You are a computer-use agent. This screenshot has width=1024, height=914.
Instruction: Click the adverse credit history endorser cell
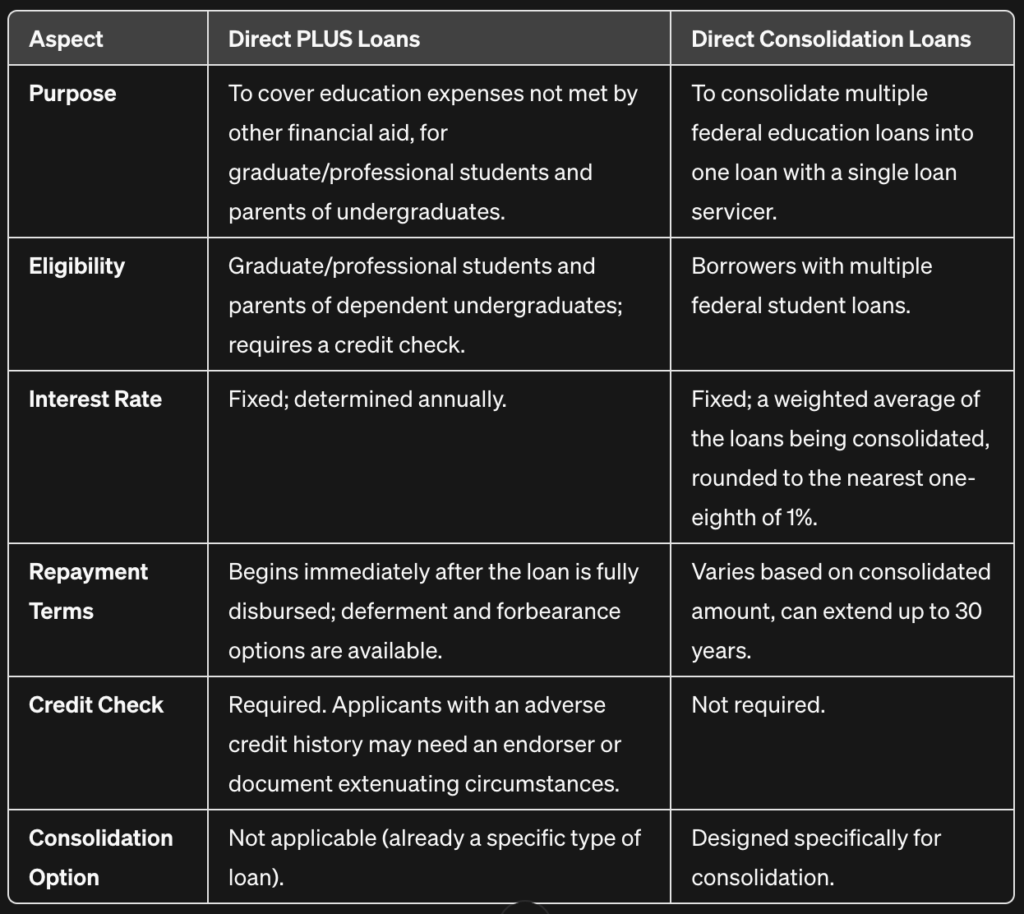coord(439,743)
